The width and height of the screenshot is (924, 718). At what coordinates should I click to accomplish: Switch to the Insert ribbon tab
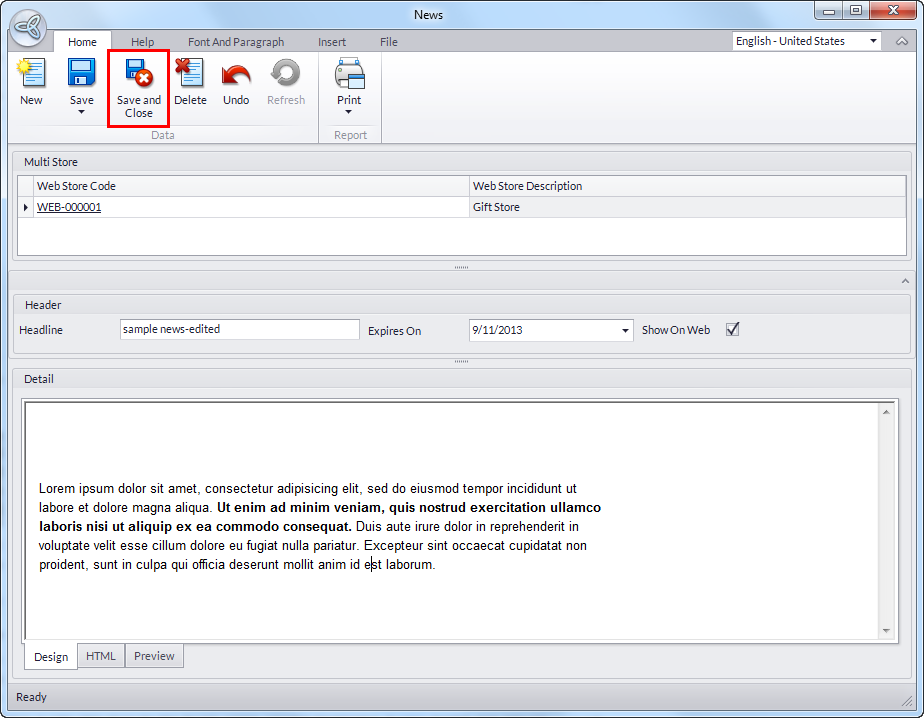coord(332,42)
